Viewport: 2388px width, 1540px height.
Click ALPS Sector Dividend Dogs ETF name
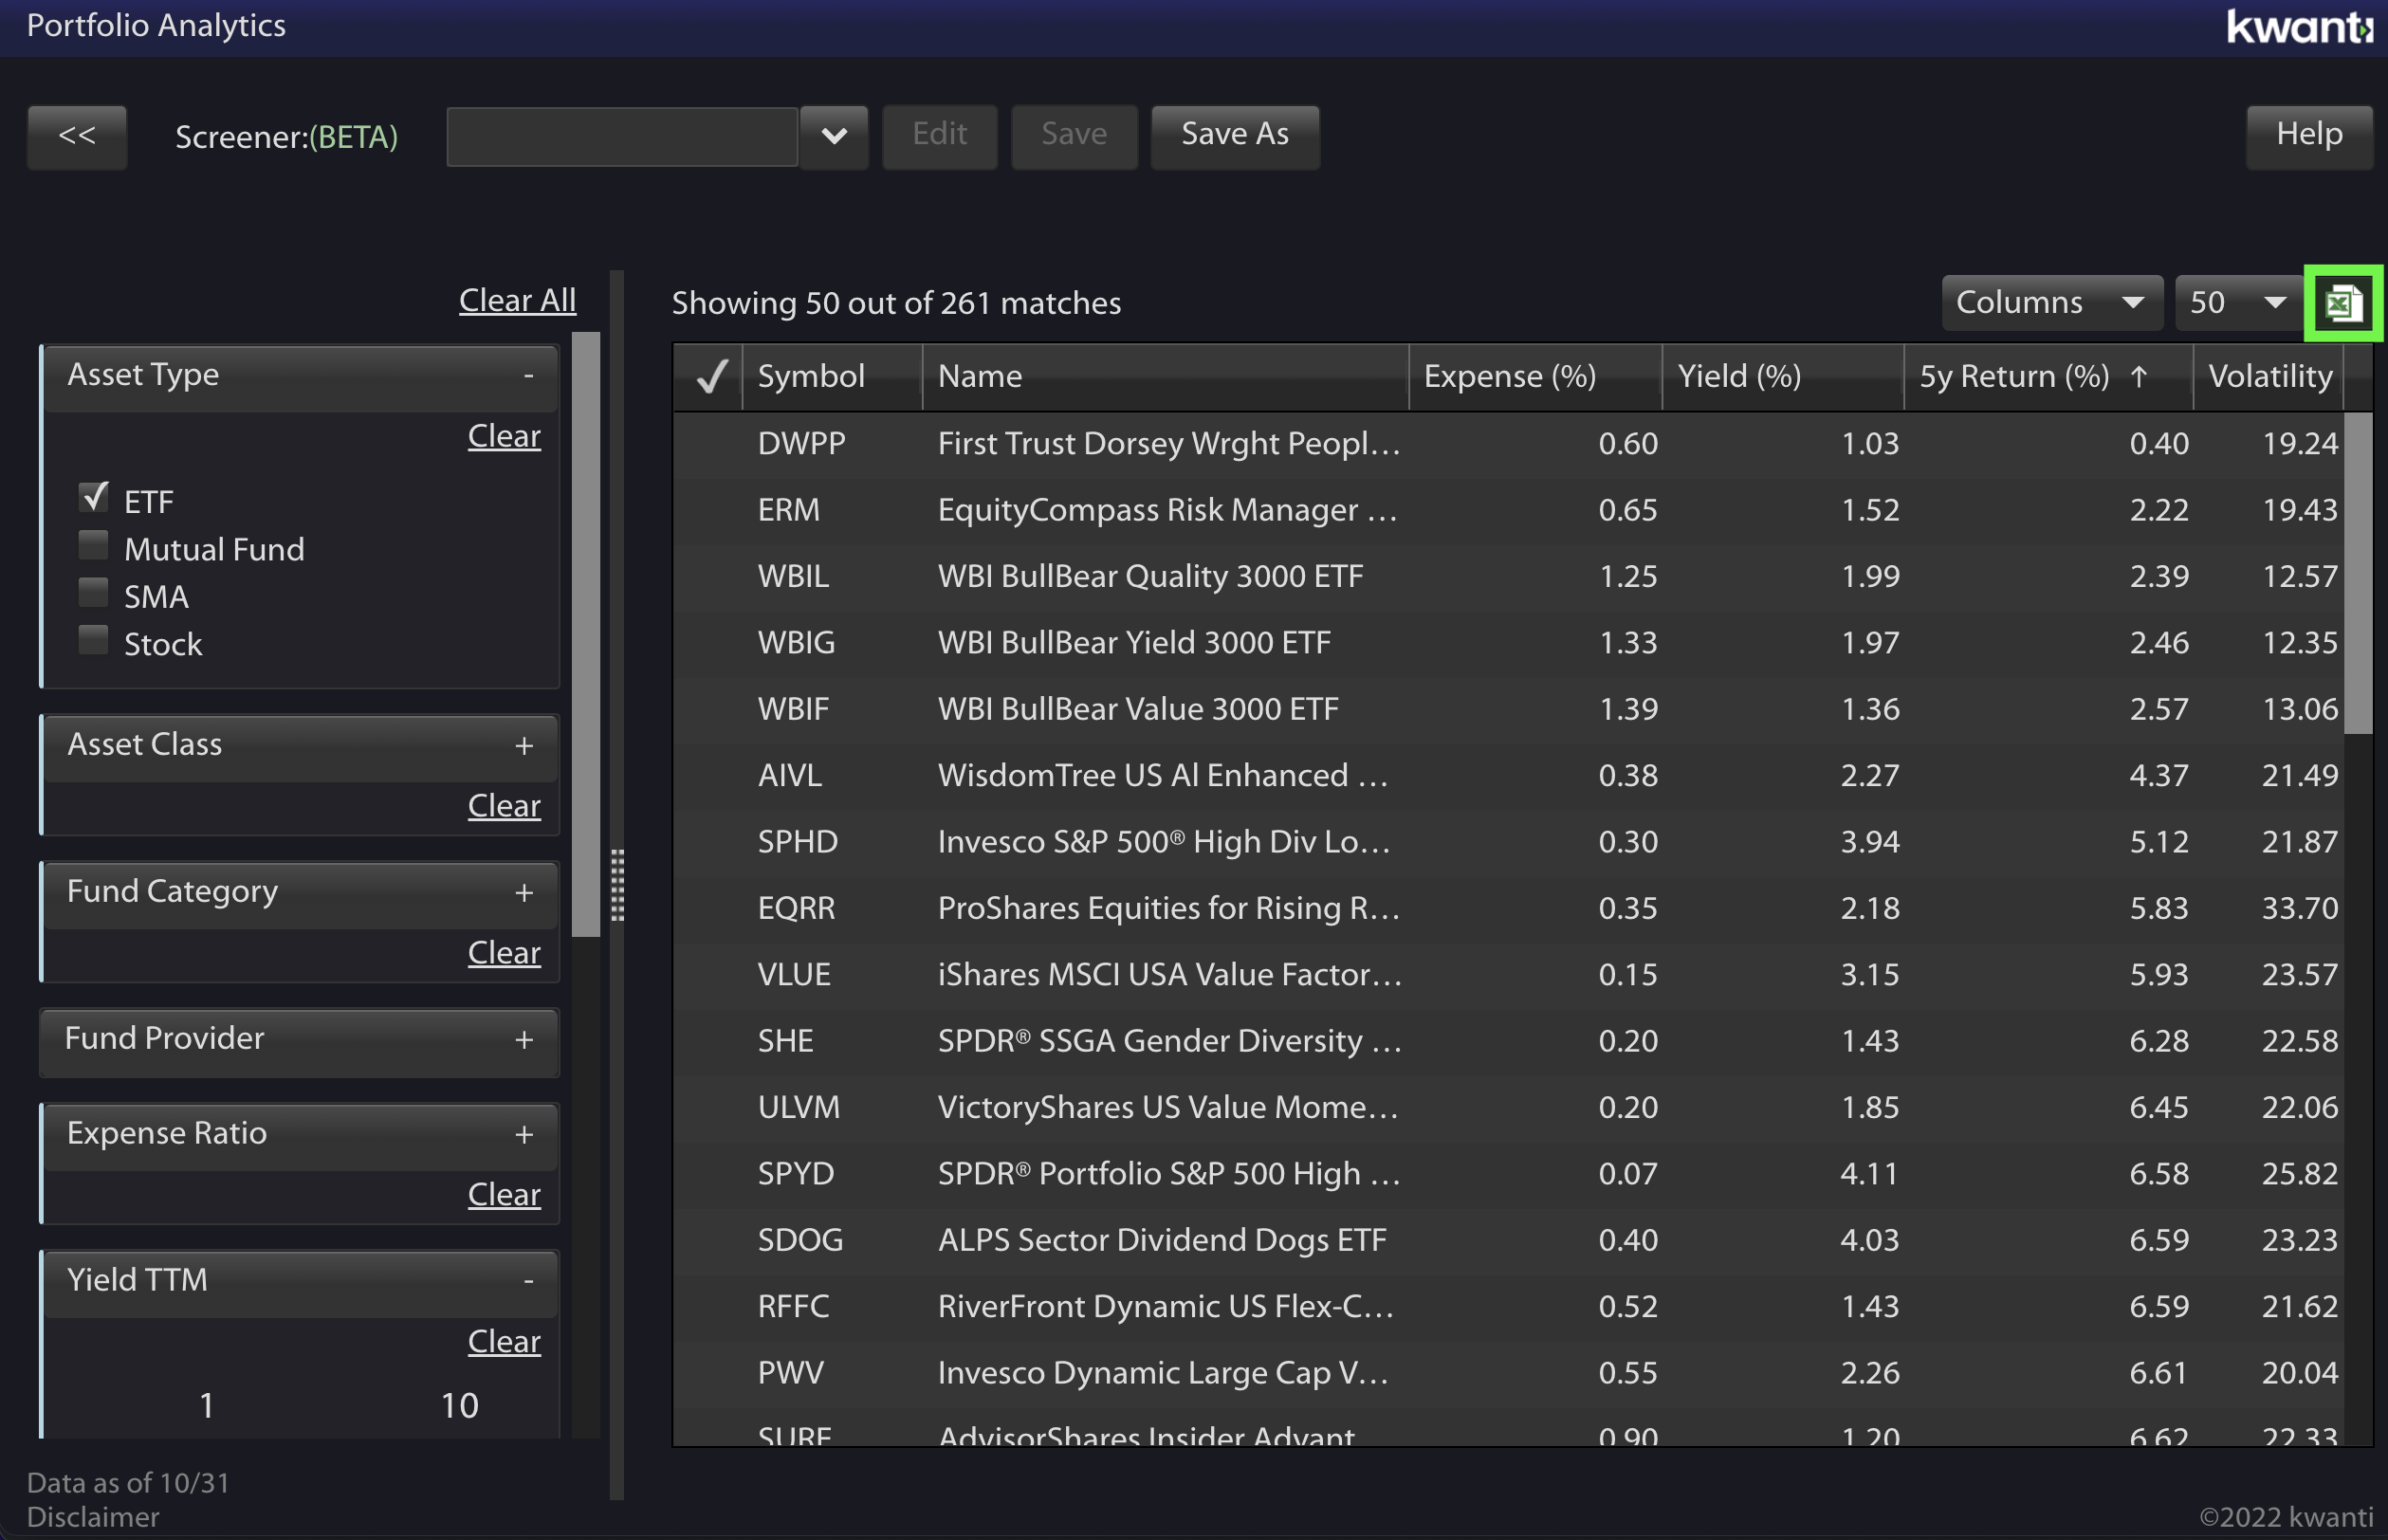[1162, 1241]
